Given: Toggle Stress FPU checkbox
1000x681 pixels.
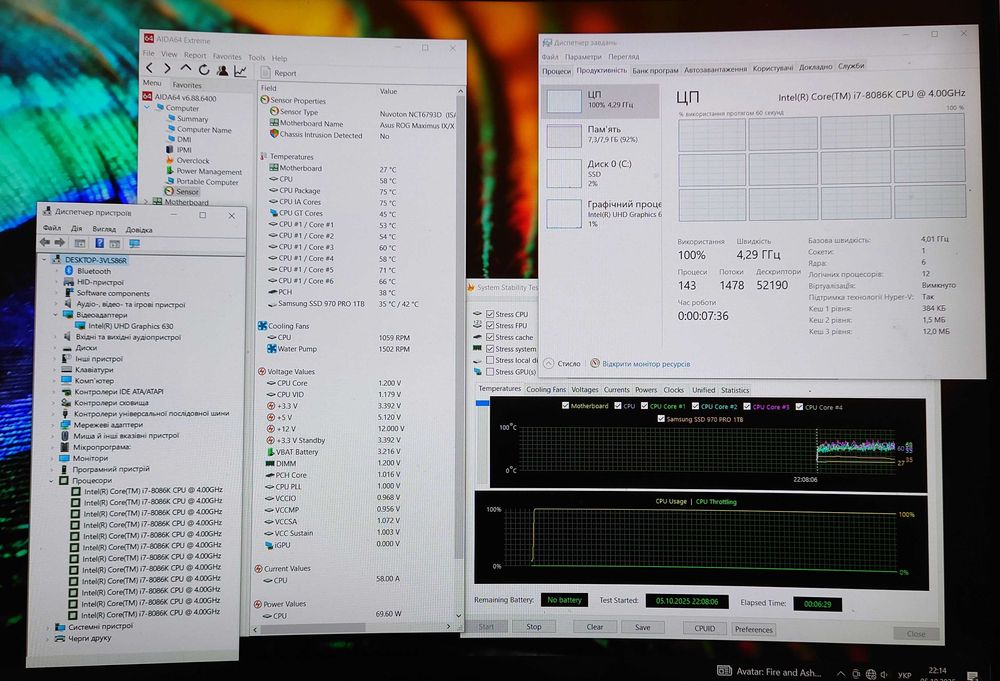Looking at the screenshot, I should pyautogui.click(x=490, y=325).
